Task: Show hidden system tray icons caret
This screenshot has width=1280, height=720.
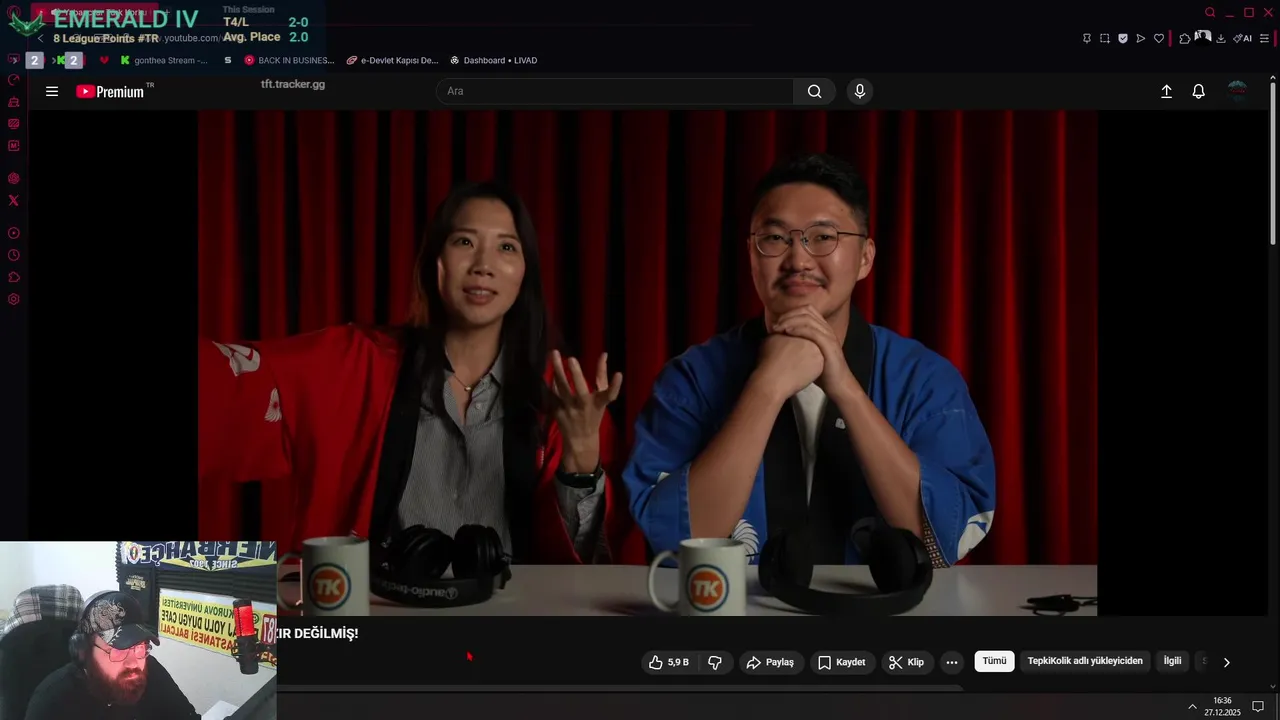Action: tap(1192, 706)
